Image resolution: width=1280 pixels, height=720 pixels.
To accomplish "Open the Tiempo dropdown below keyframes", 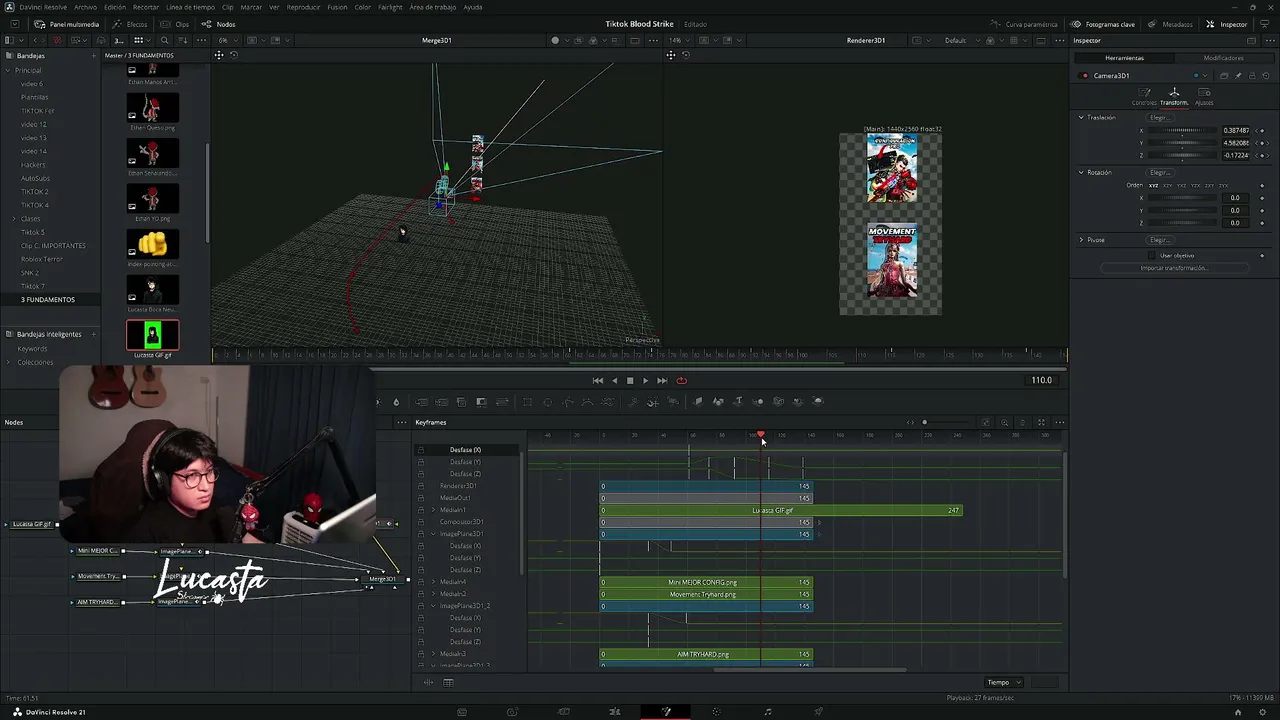I will [x=1004, y=682].
